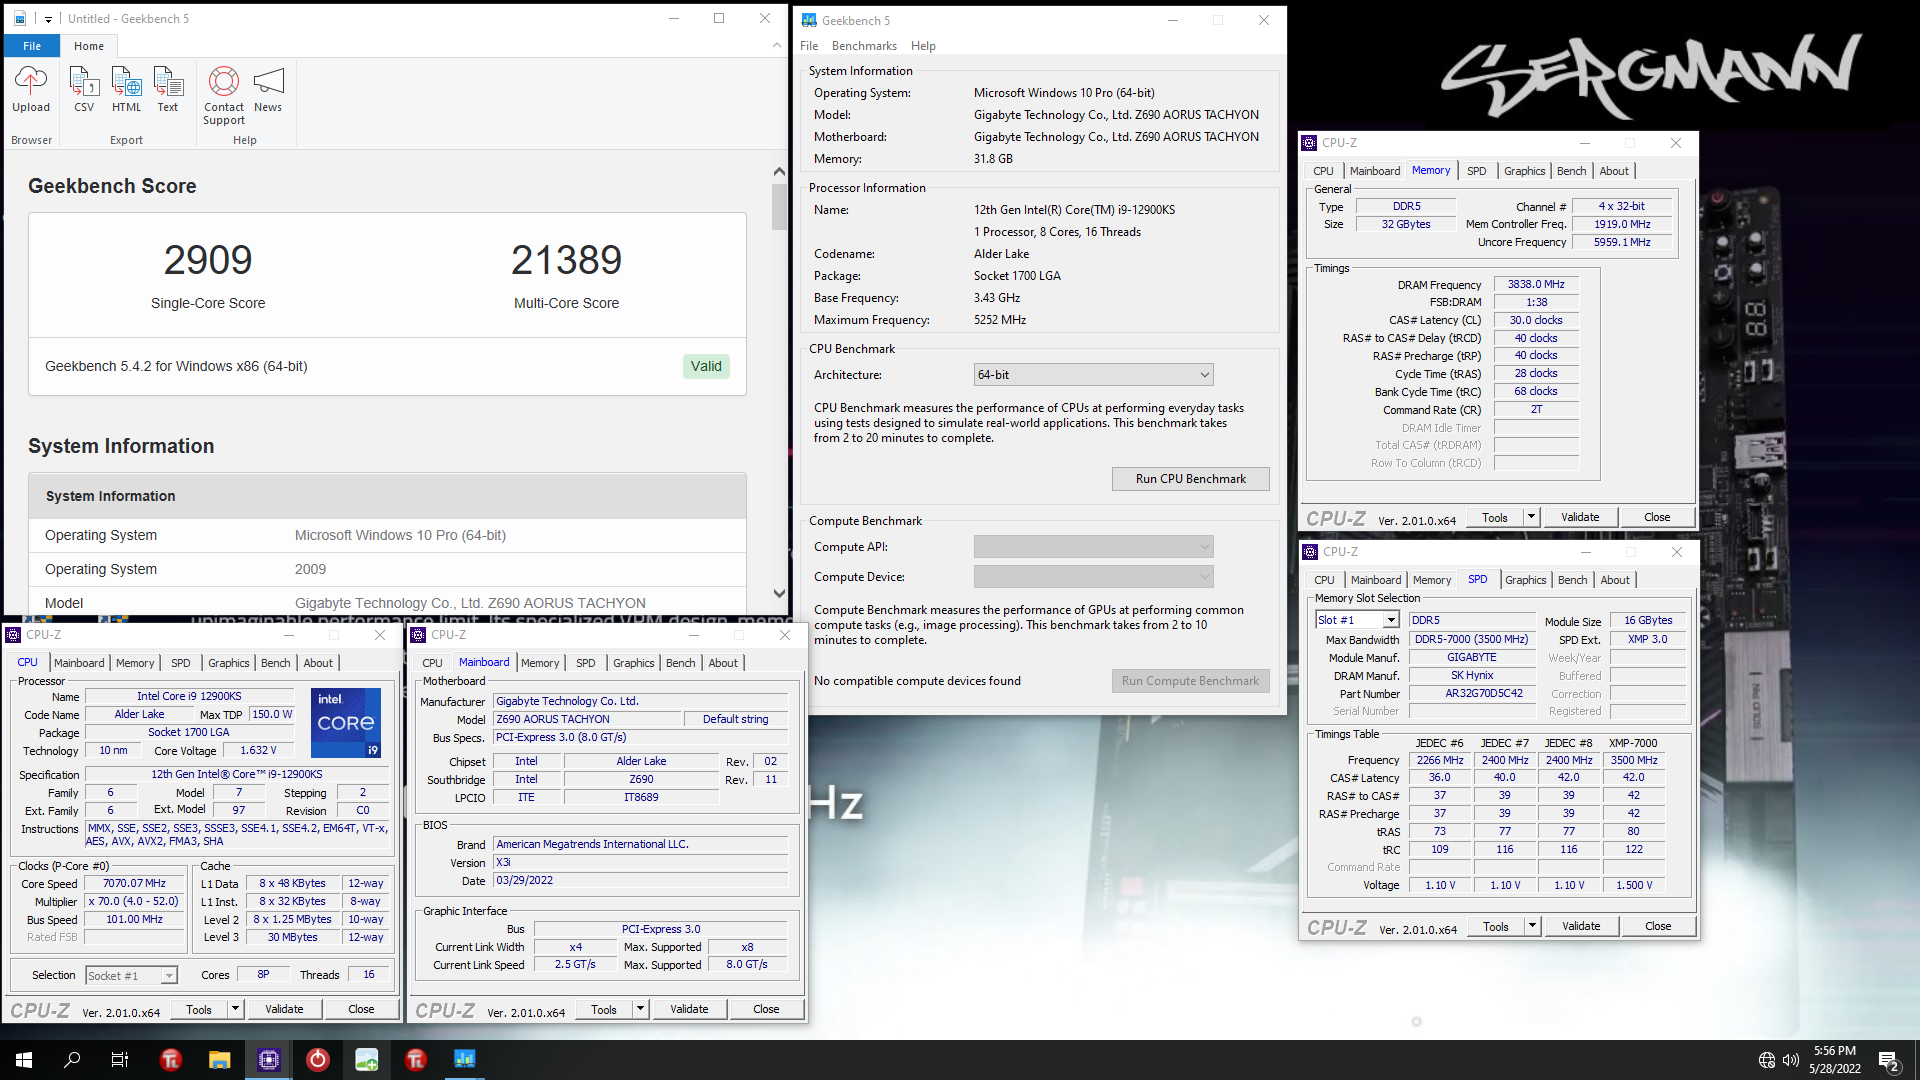Click Run Compute Benchmark button
This screenshot has width=1920, height=1080.
(1190, 681)
